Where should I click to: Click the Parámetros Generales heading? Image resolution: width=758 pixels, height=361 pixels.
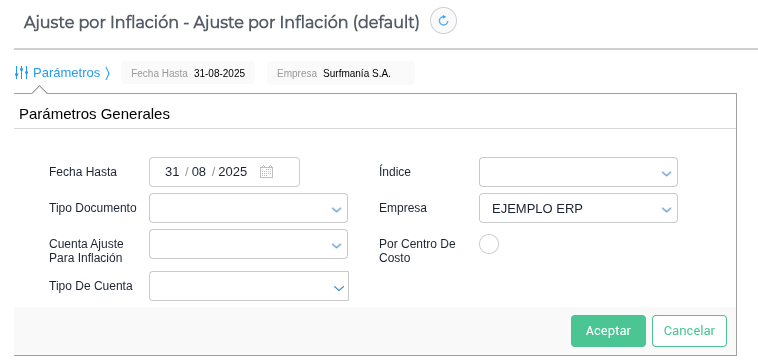coord(95,114)
